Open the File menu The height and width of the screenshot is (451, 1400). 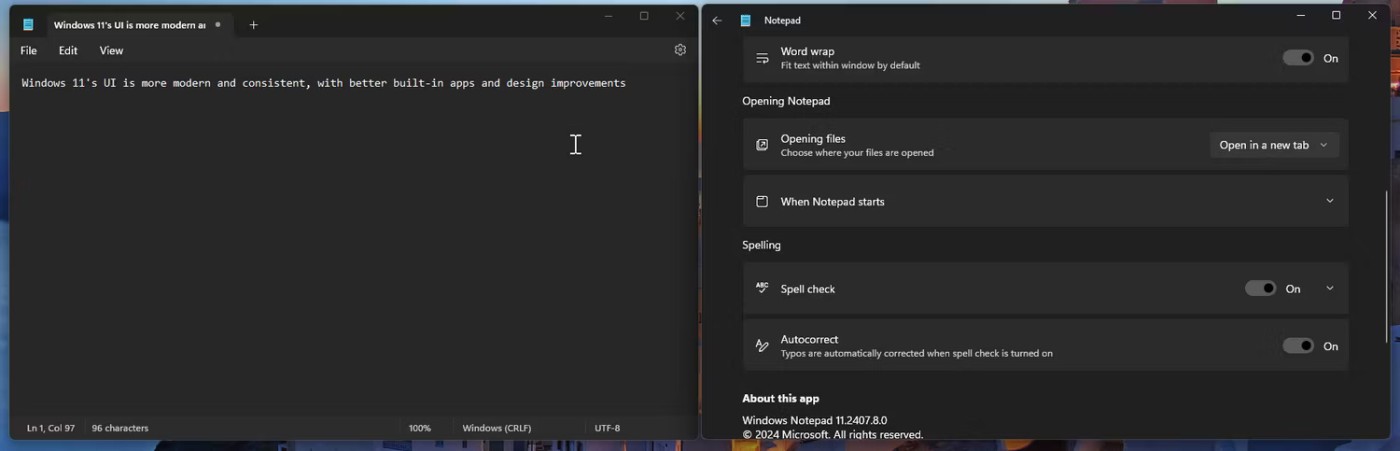(x=29, y=51)
